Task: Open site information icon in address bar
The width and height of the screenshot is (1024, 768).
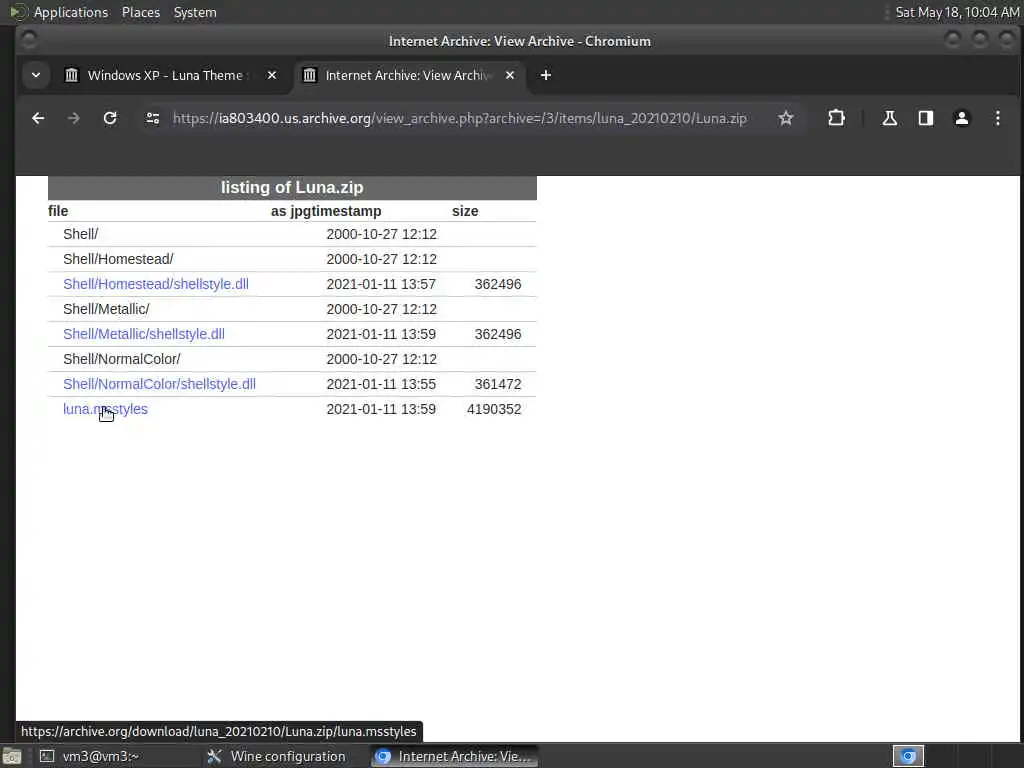Action: [x=153, y=118]
